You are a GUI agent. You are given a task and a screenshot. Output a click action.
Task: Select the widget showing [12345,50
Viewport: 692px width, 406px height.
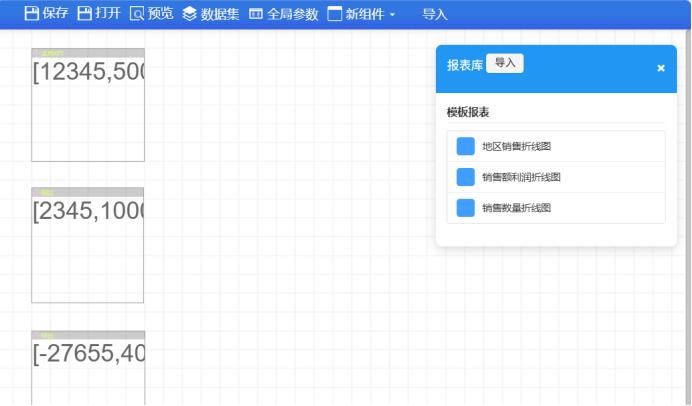point(88,105)
